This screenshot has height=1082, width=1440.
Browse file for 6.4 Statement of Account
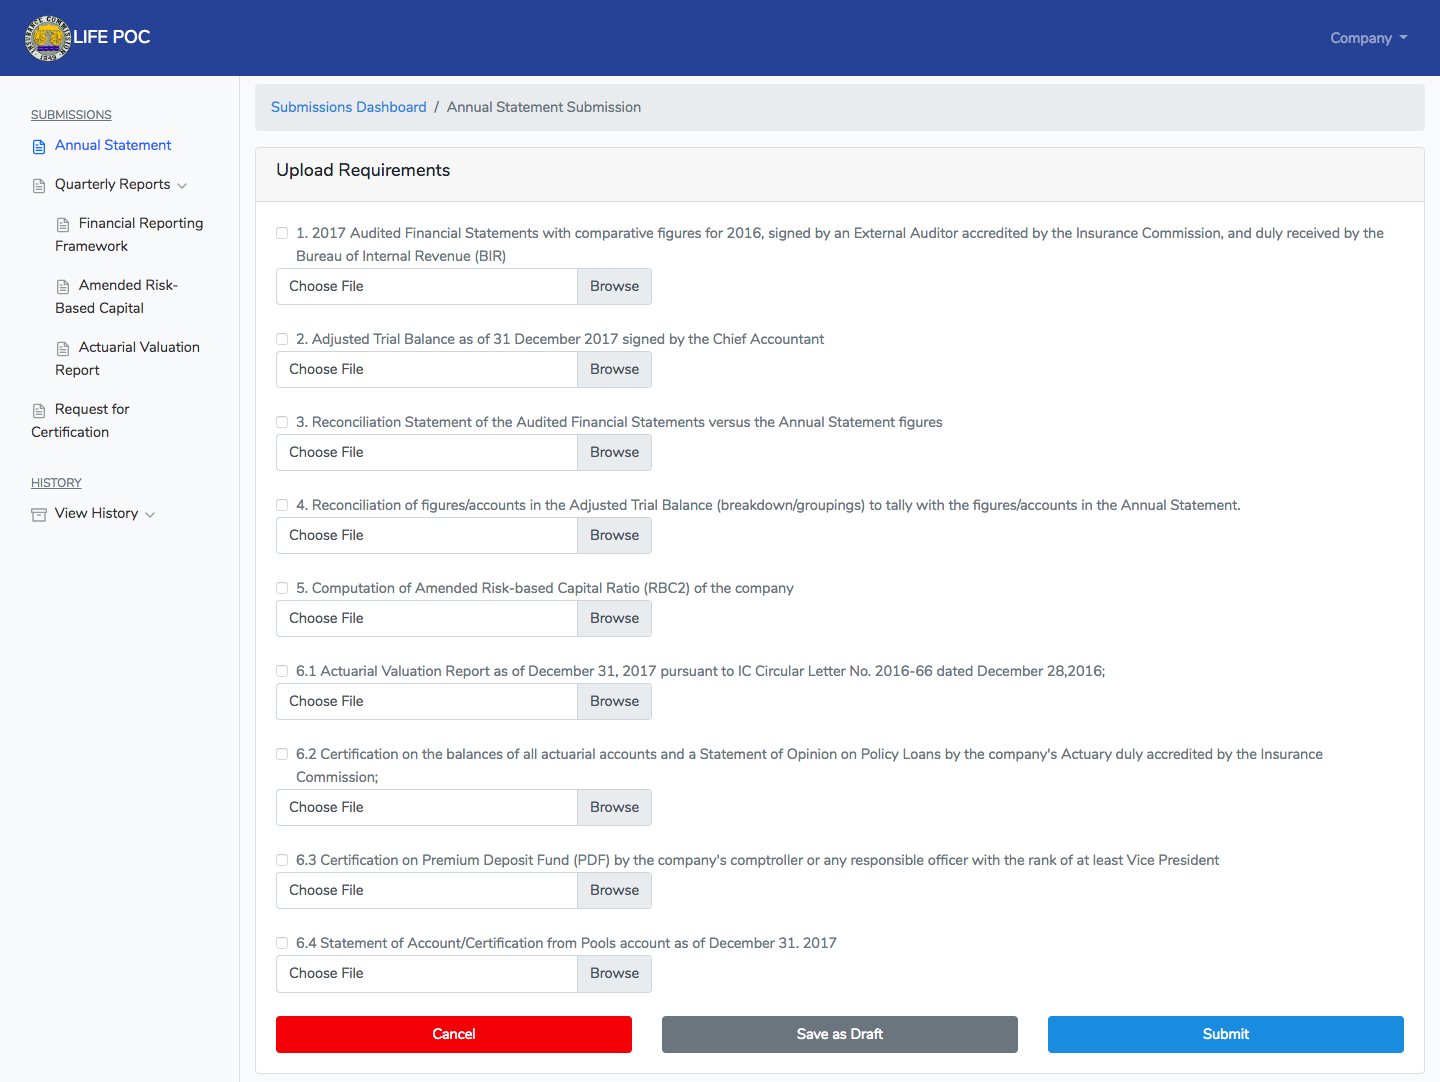[614, 973]
